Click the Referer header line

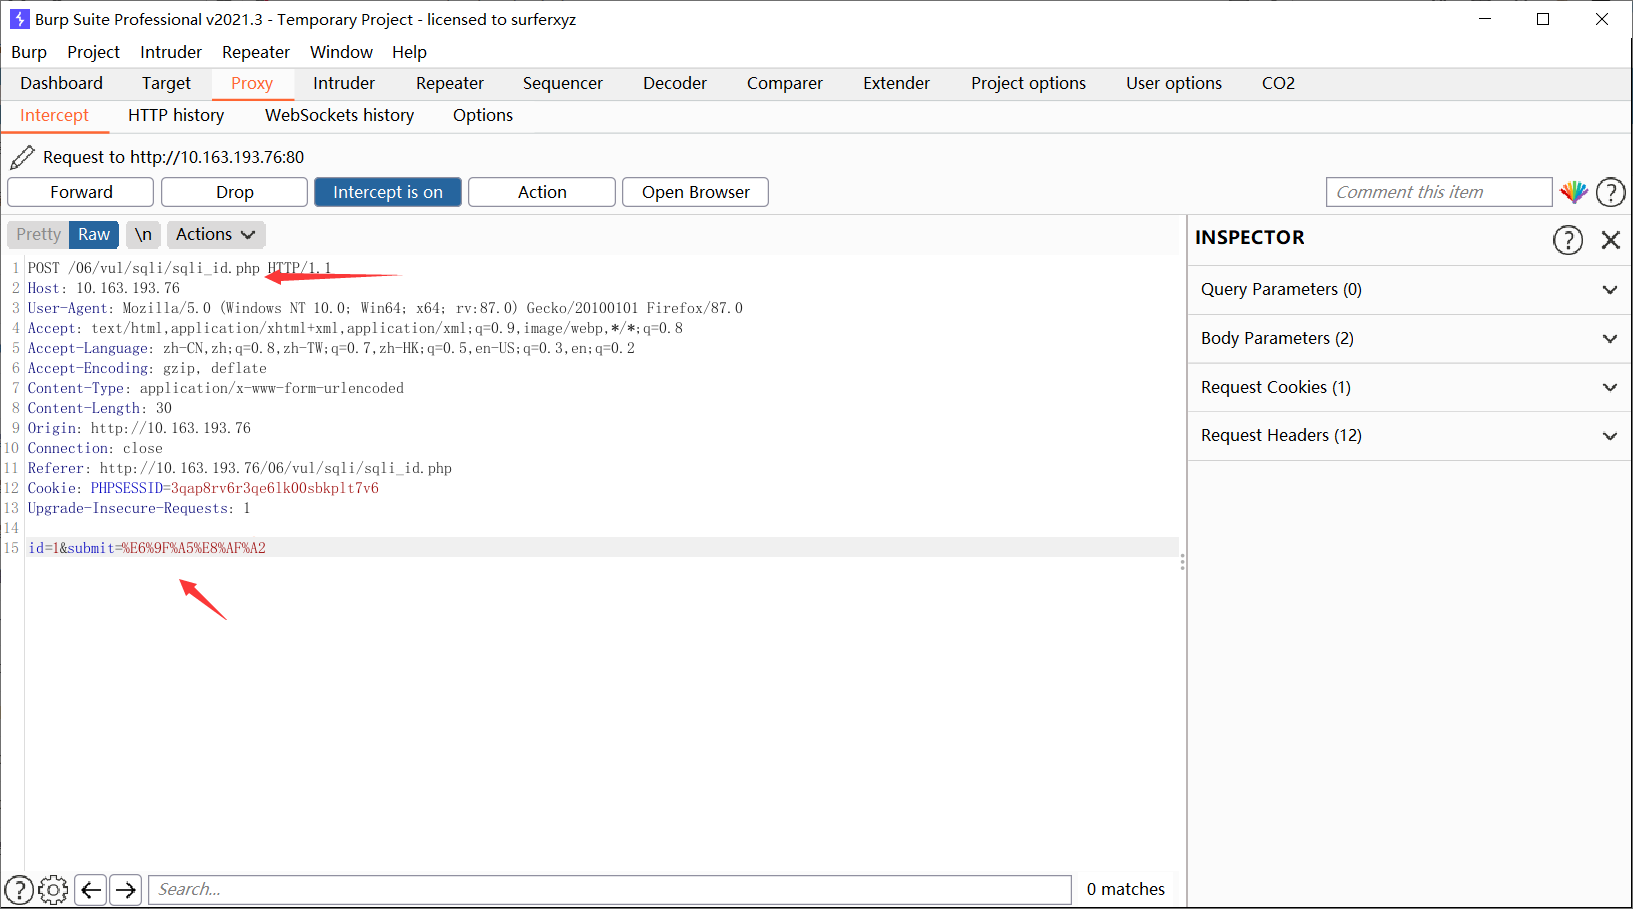pos(240,468)
